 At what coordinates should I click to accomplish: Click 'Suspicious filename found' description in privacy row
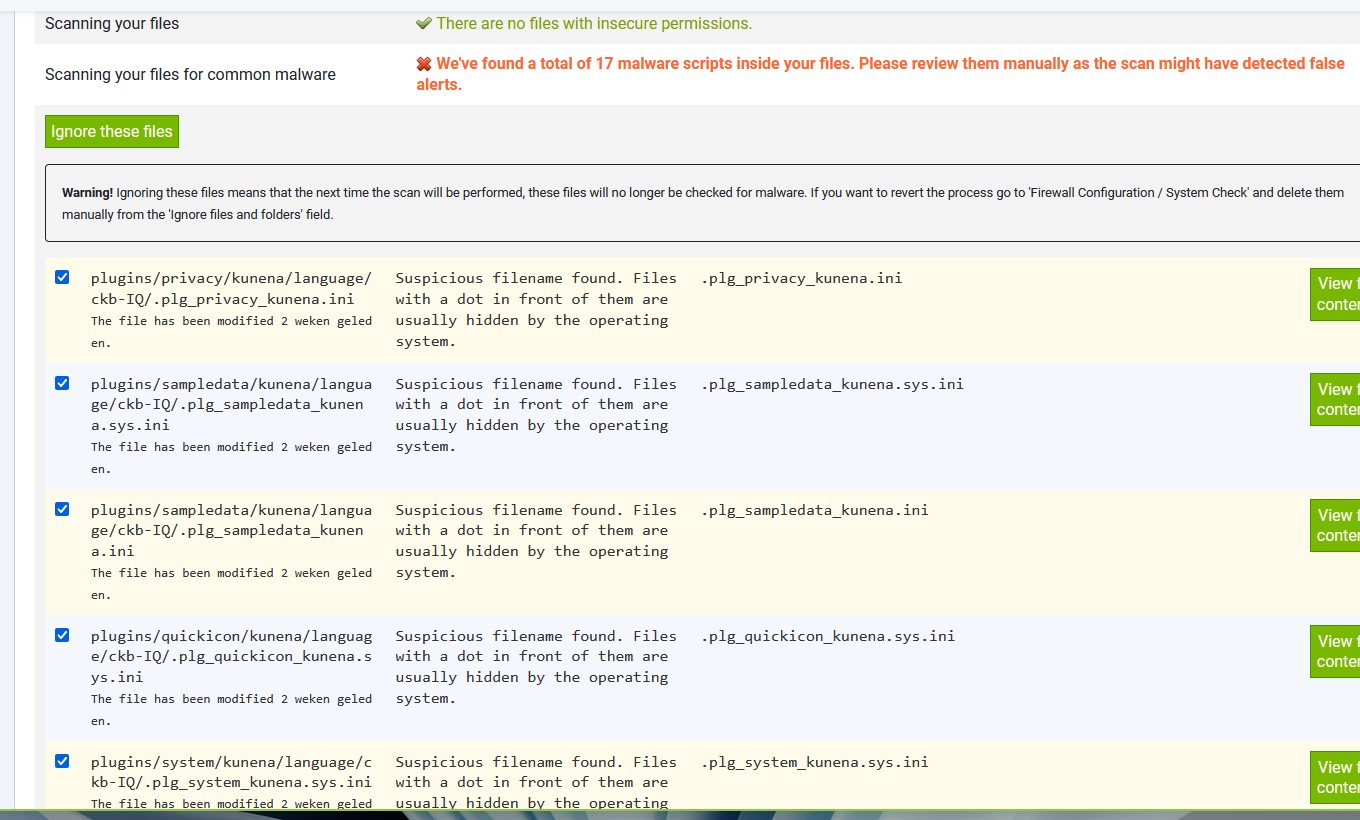point(536,310)
